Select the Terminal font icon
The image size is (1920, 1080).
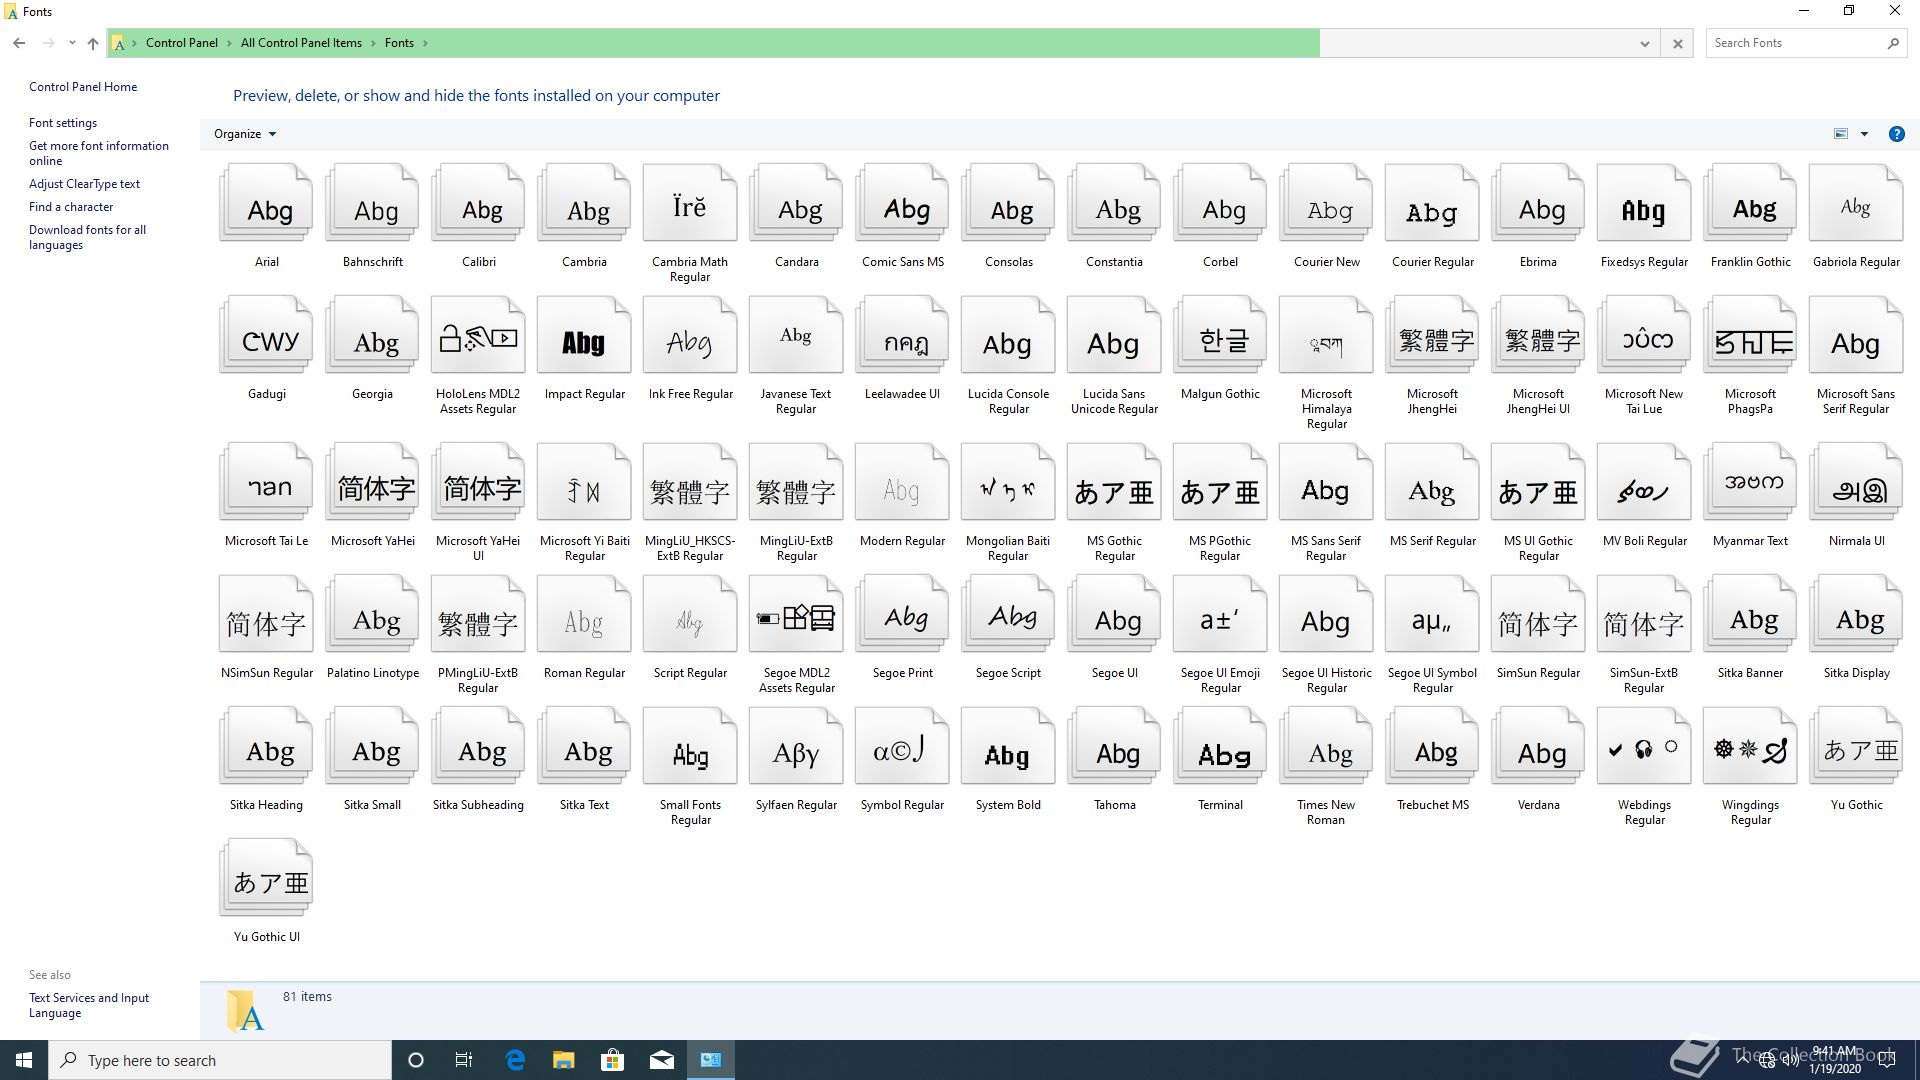(1221, 748)
